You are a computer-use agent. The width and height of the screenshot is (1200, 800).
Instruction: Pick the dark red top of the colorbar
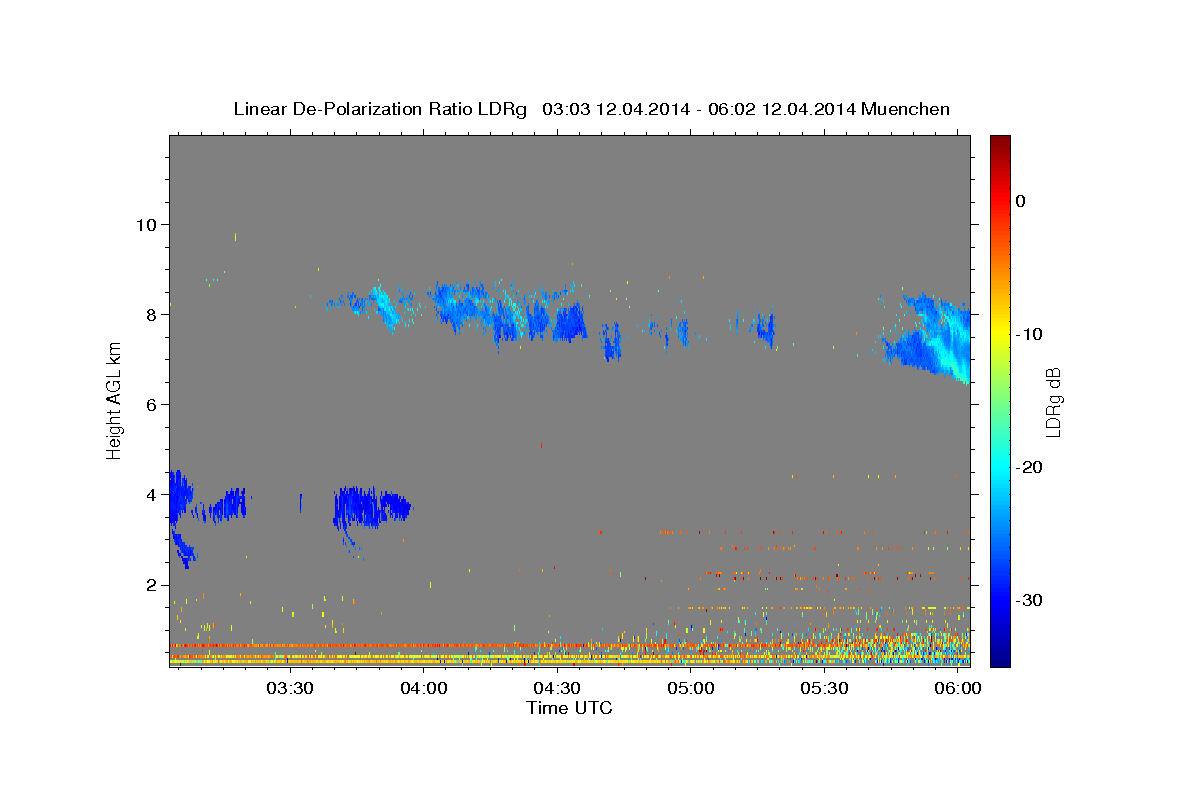(x=1000, y=141)
